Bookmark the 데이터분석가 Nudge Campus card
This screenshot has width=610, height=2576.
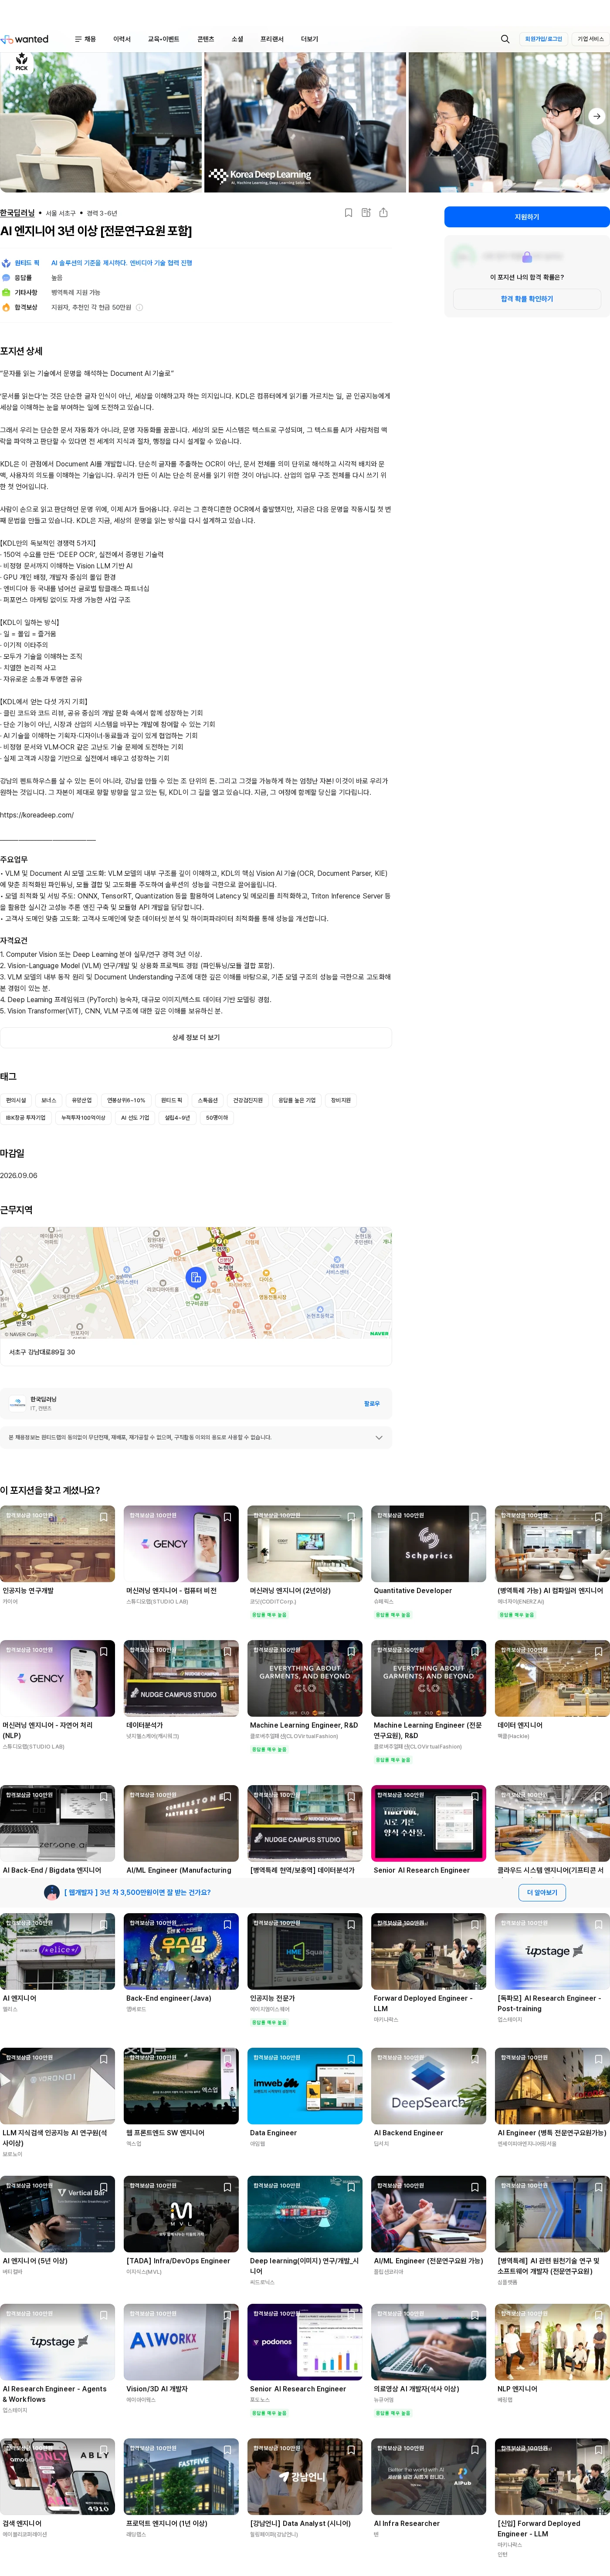(227, 1651)
